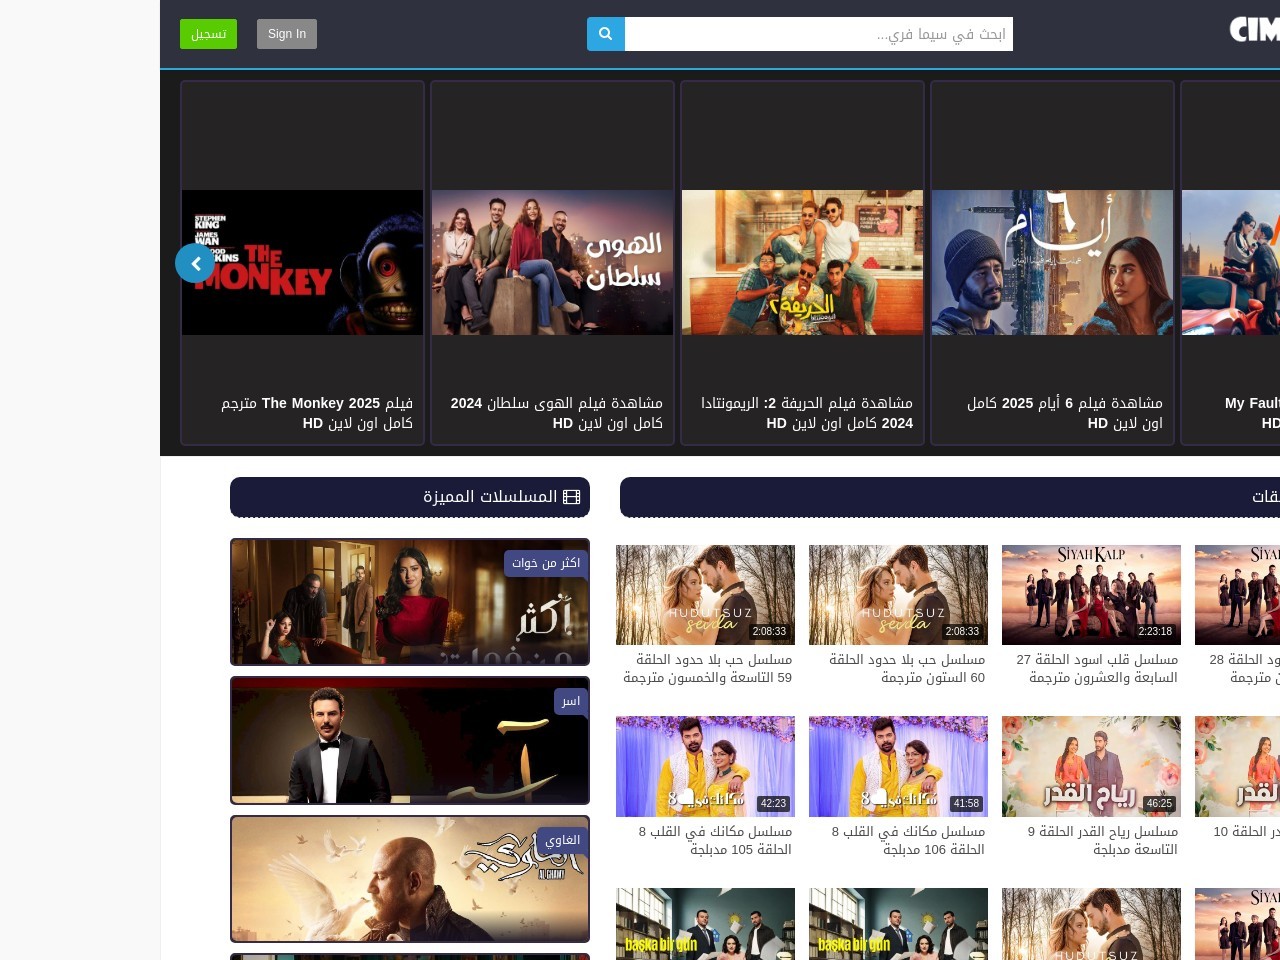This screenshot has width=1280, height=960.
Task: Open The Monkey 2025 movie poster
Action: tap(303, 263)
